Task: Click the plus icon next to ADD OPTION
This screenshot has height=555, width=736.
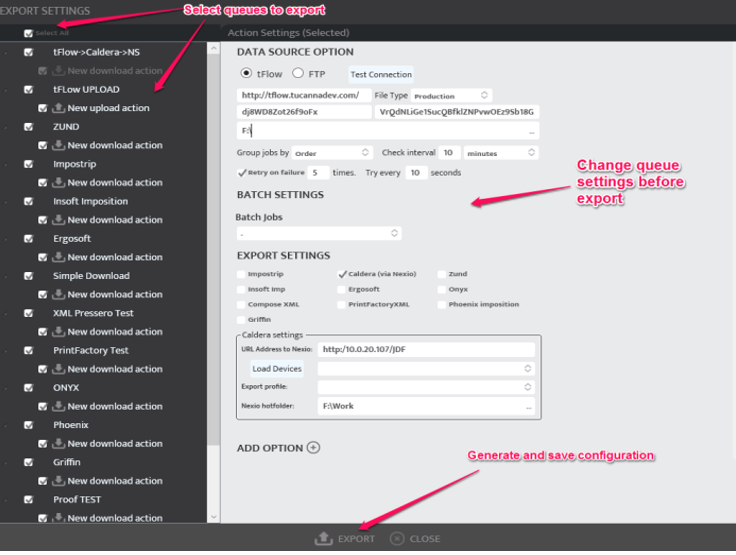Action: 313,447
